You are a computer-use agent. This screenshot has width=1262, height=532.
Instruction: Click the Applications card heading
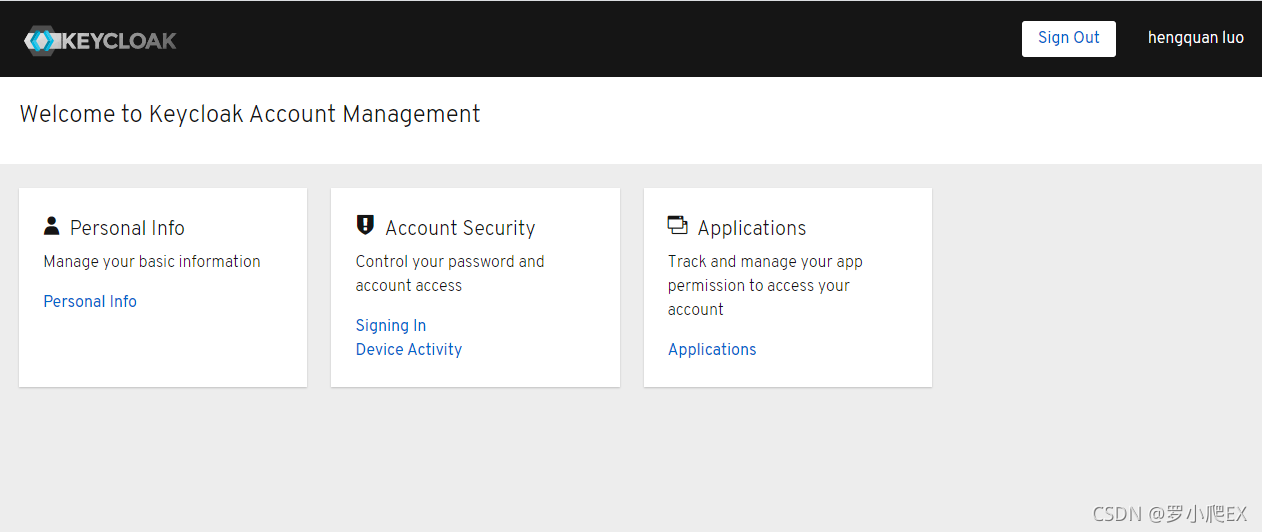(x=752, y=228)
